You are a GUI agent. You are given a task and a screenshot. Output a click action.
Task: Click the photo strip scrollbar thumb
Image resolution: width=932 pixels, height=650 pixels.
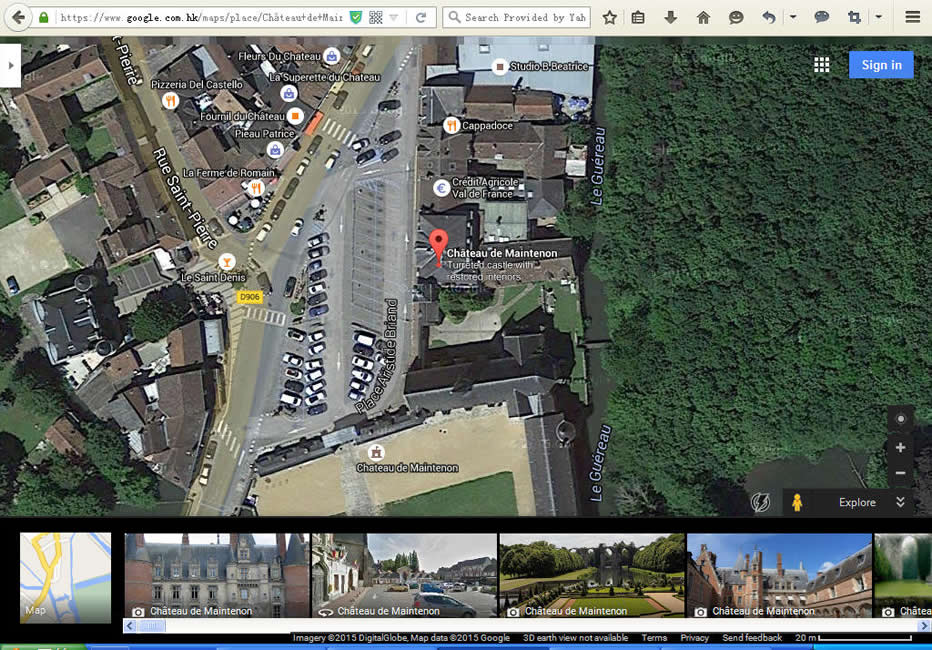click(151, 626)
